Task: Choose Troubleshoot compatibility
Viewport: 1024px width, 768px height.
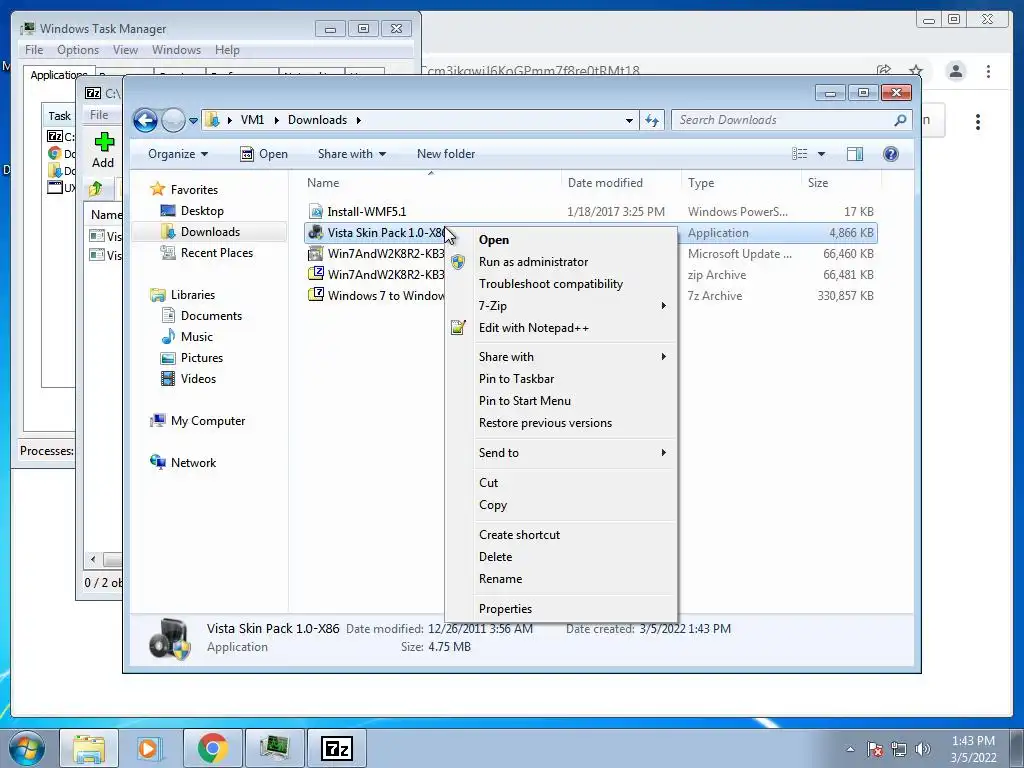Action: [560, 284]
